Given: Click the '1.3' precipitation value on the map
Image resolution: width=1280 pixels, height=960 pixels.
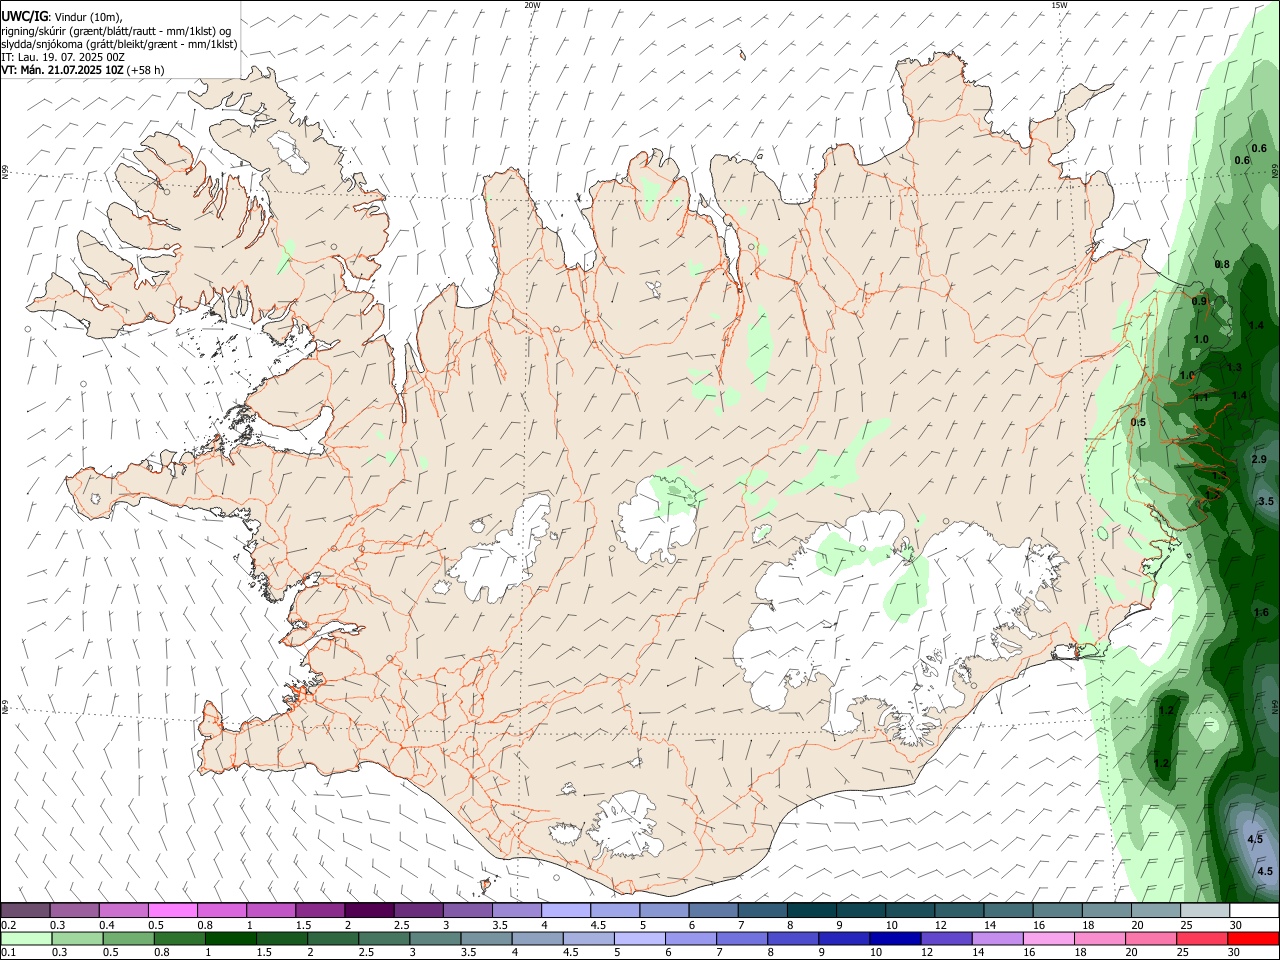Looking at the screenshot, I should click(1234, 367).
